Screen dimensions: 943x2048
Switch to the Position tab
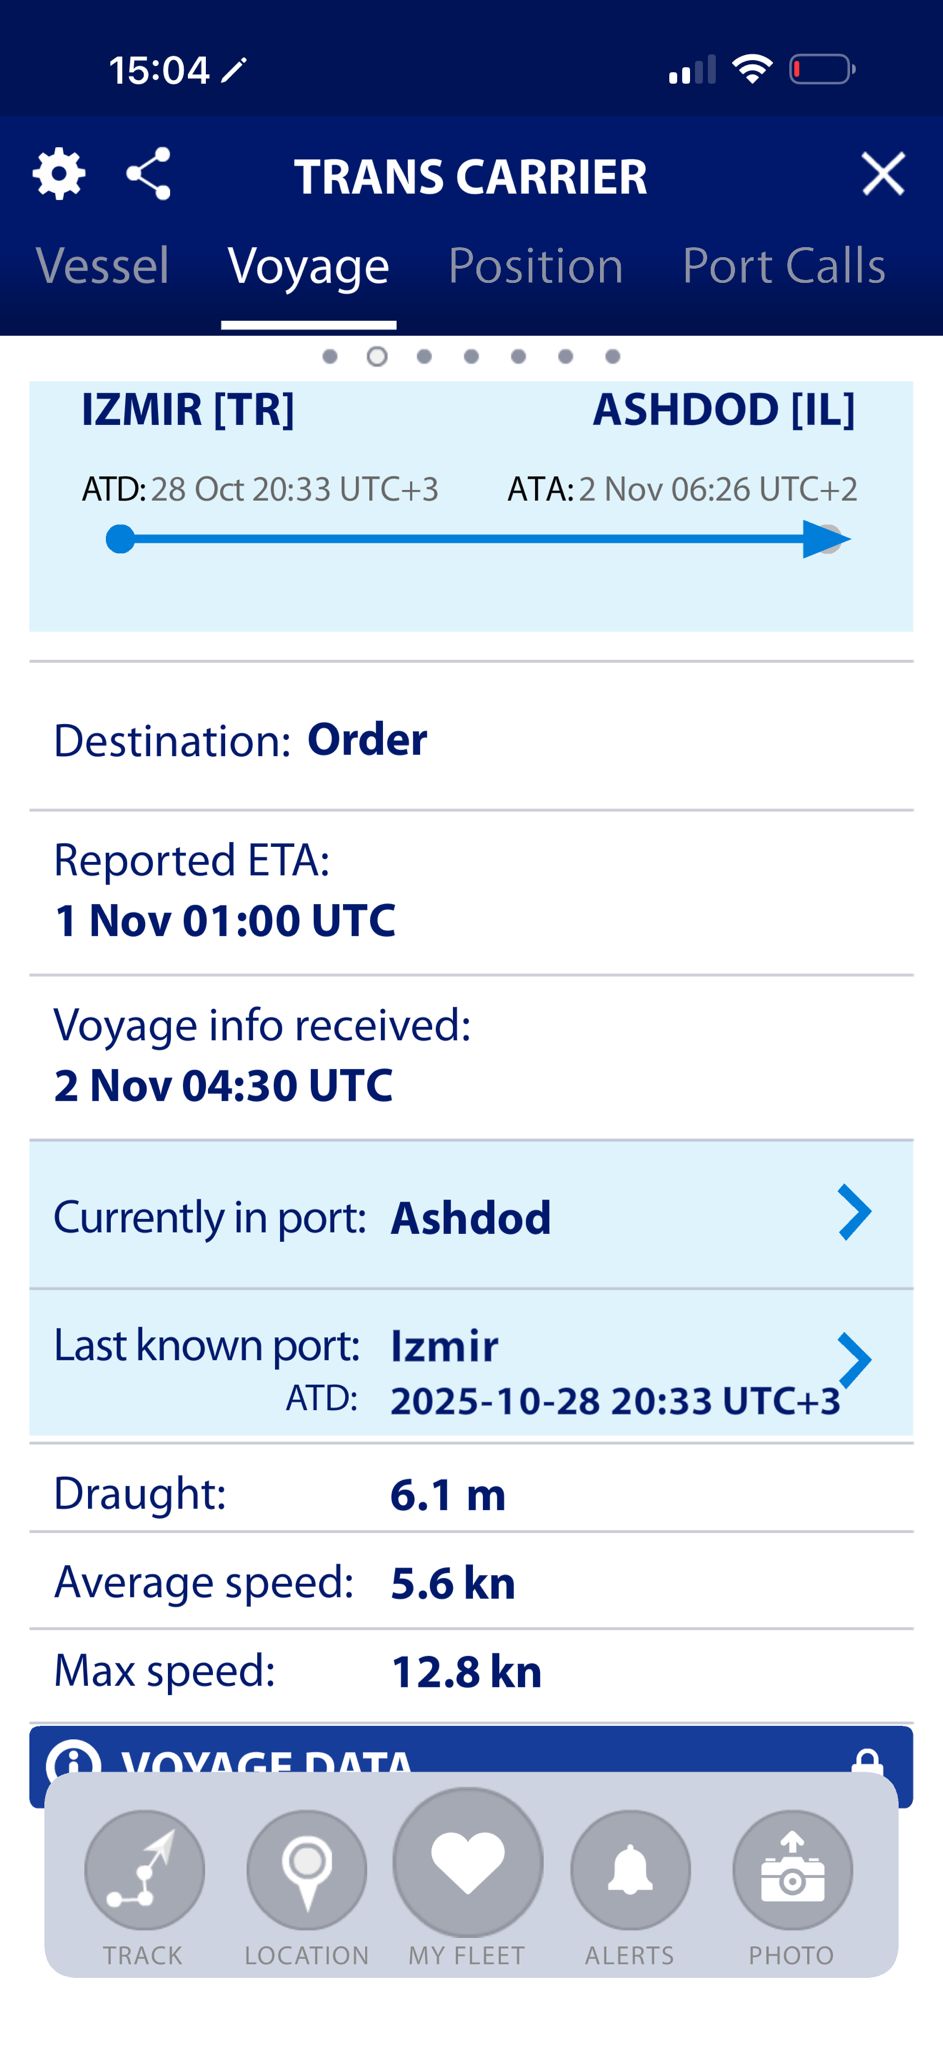tap(535, 266)
